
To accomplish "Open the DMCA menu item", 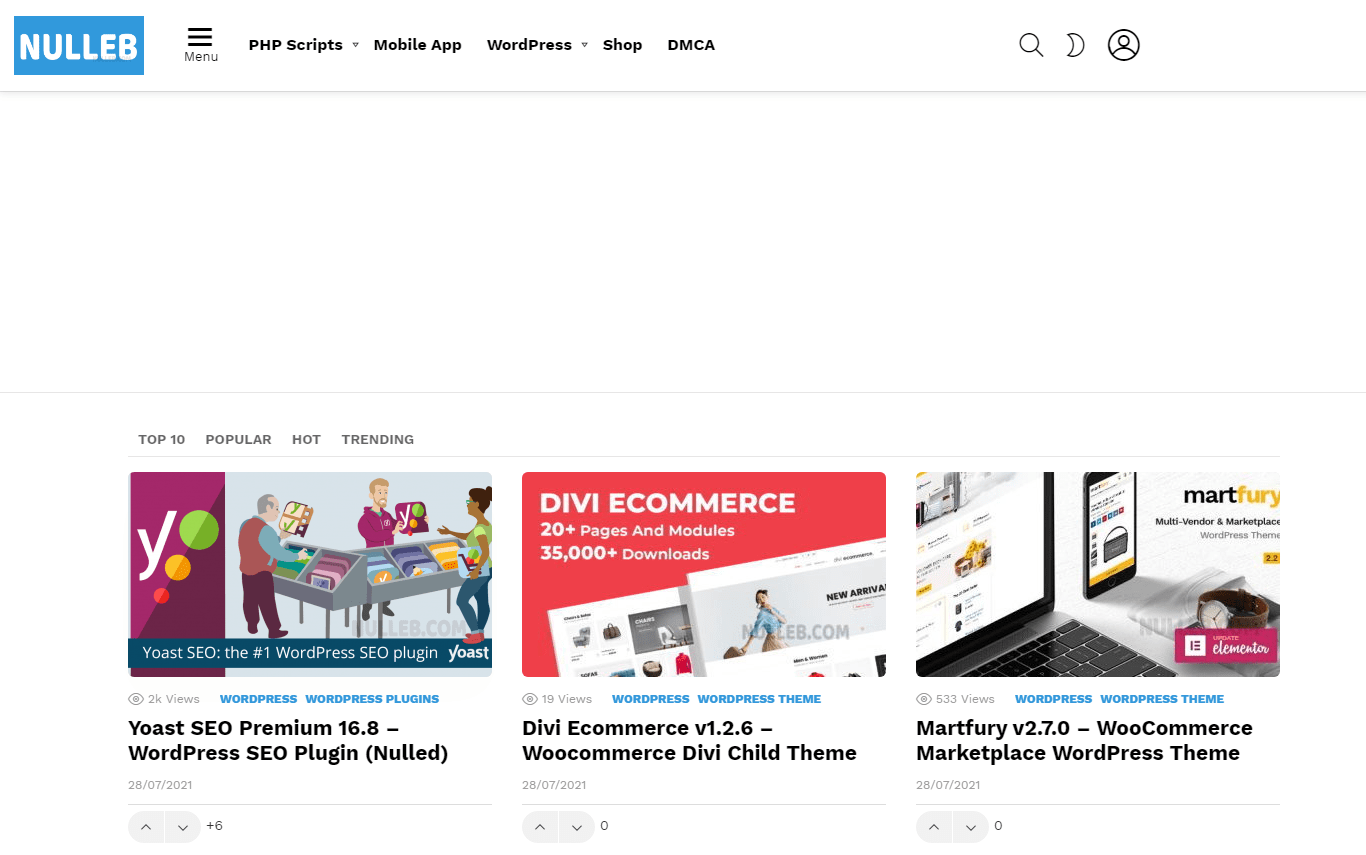I will (x=691, y=44).
